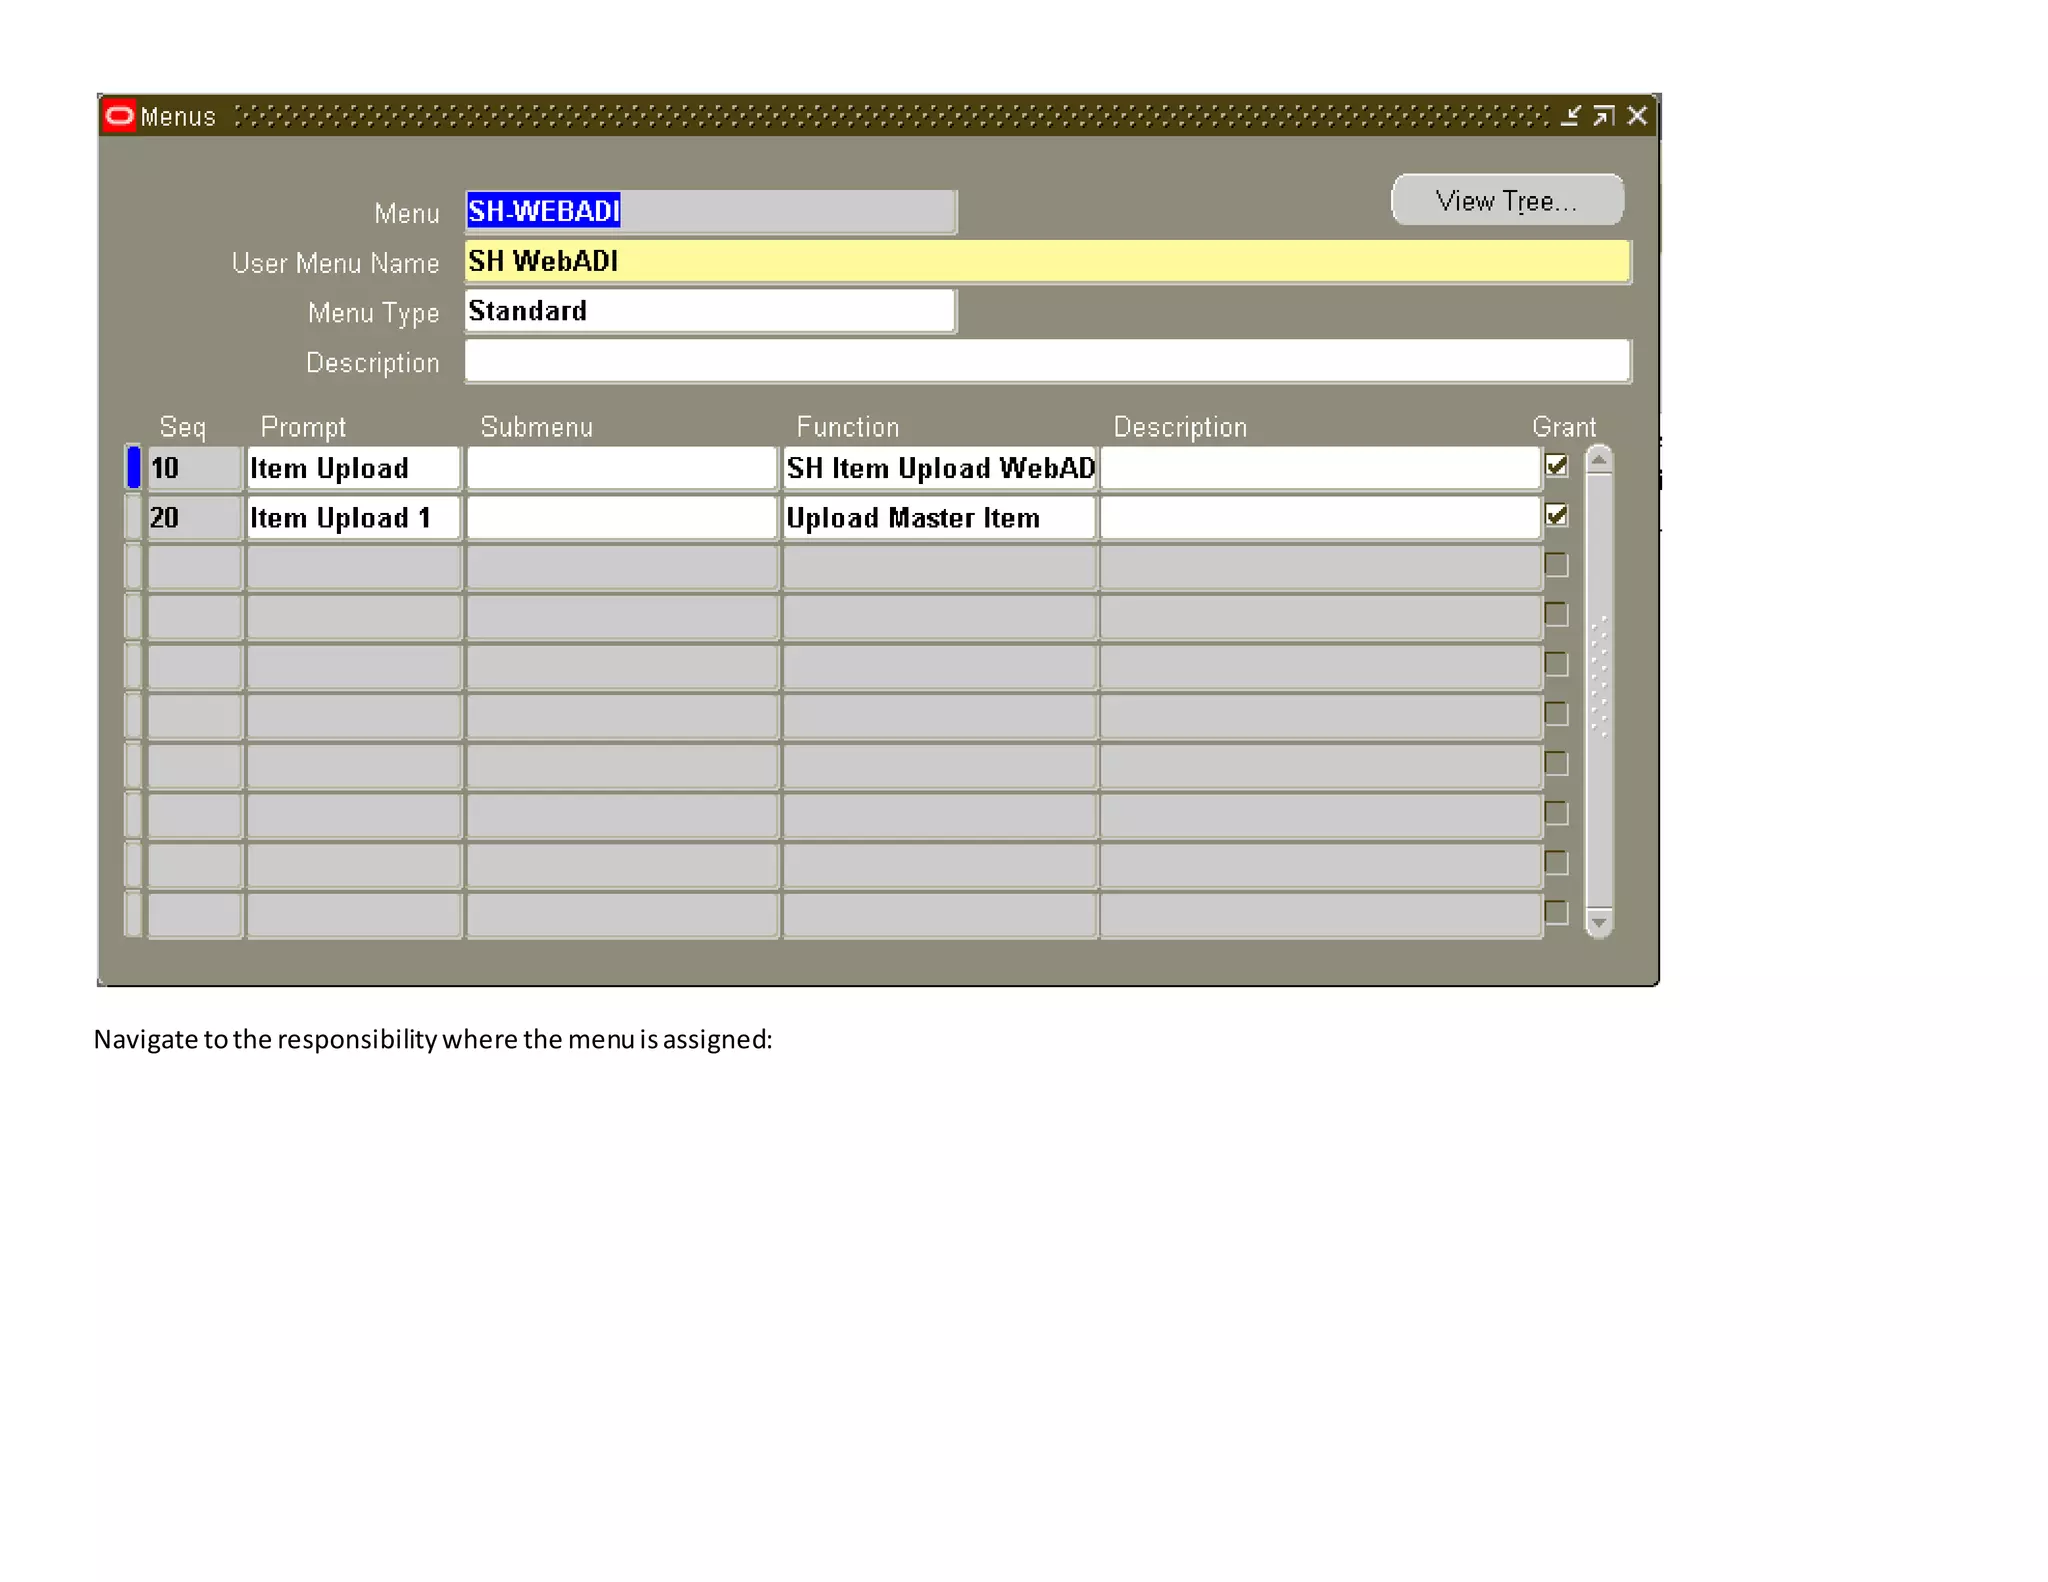Viewport: 2048px width, 1582px height.
Task: Select the Seq cell with value 10
Action: pos(195,468)
